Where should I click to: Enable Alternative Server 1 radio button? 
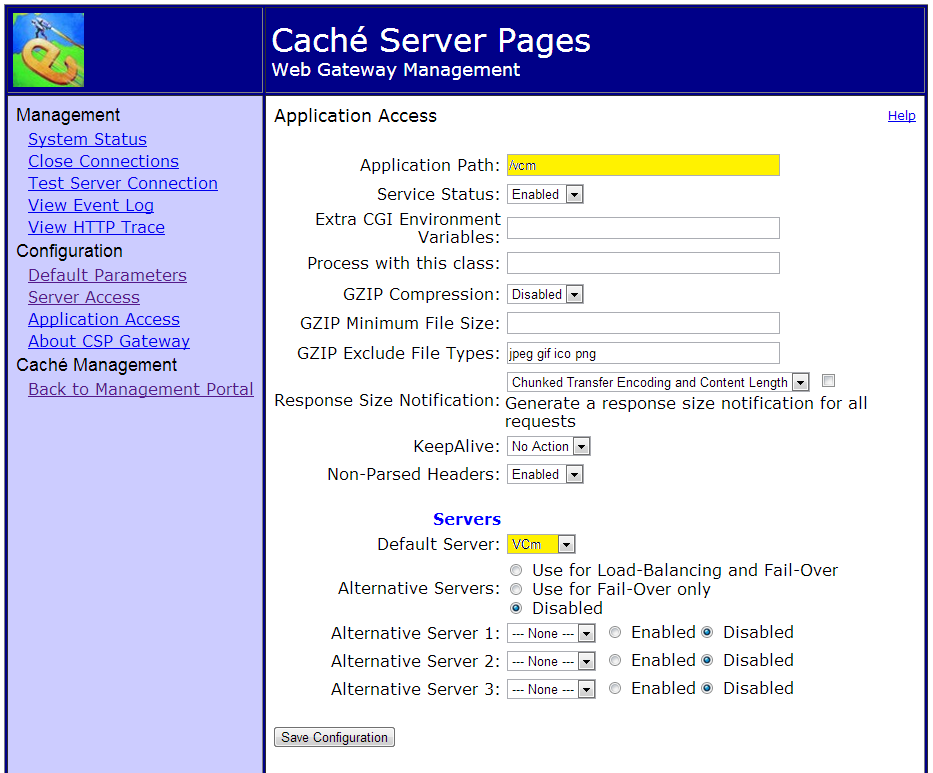[615, 632]
